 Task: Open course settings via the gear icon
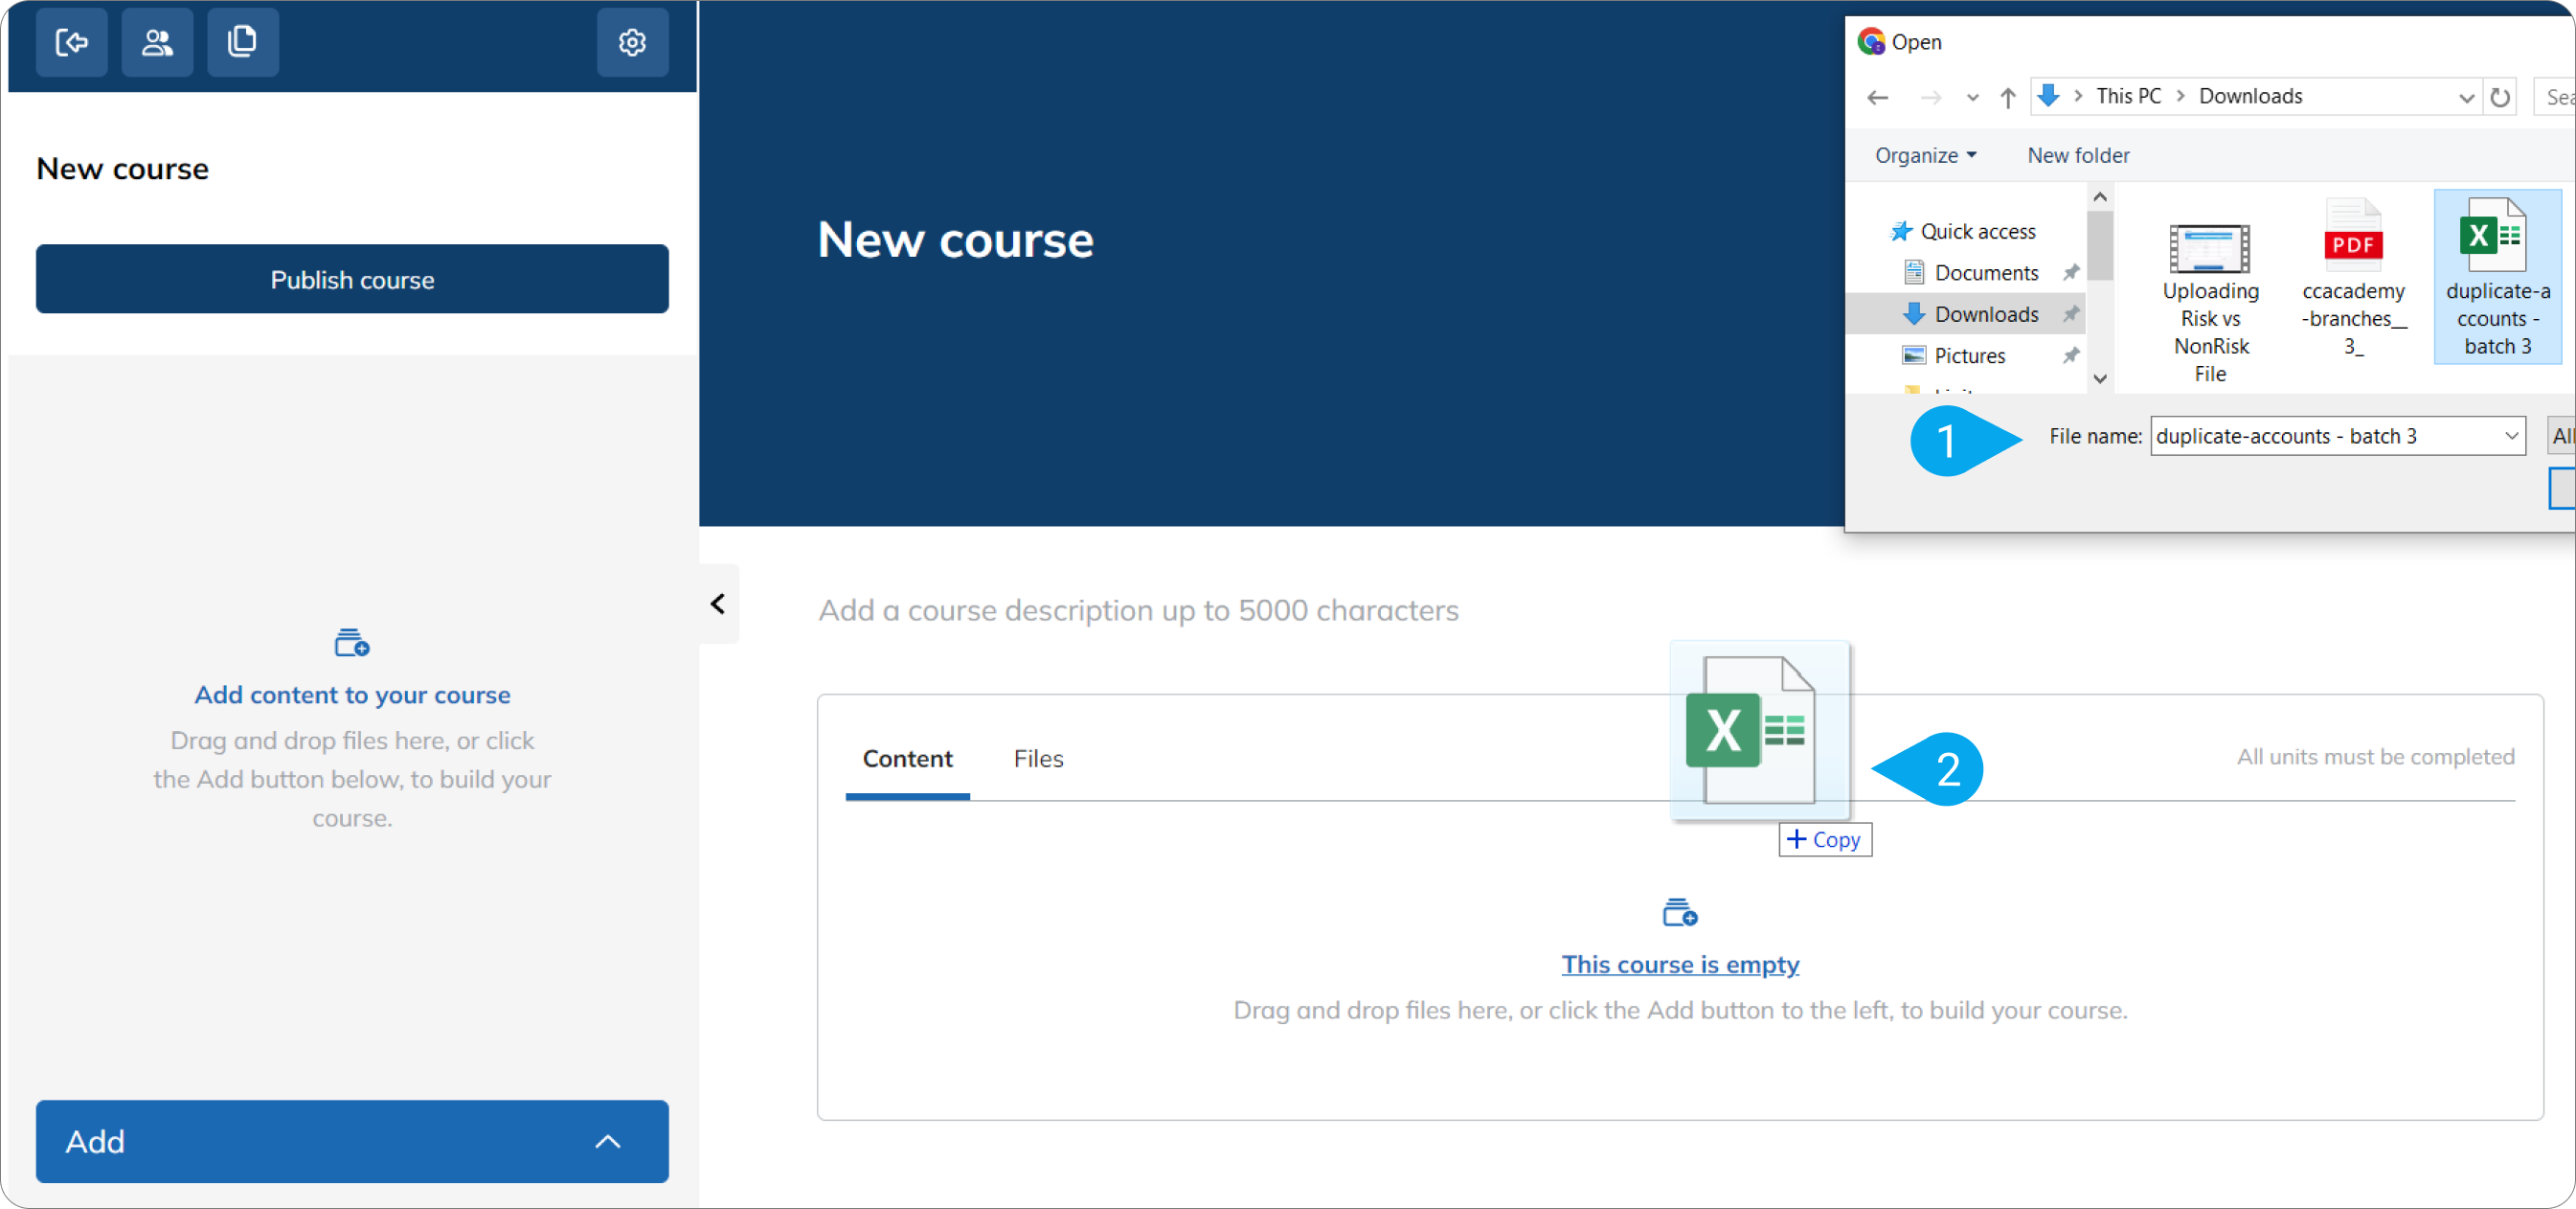point(632,42)
